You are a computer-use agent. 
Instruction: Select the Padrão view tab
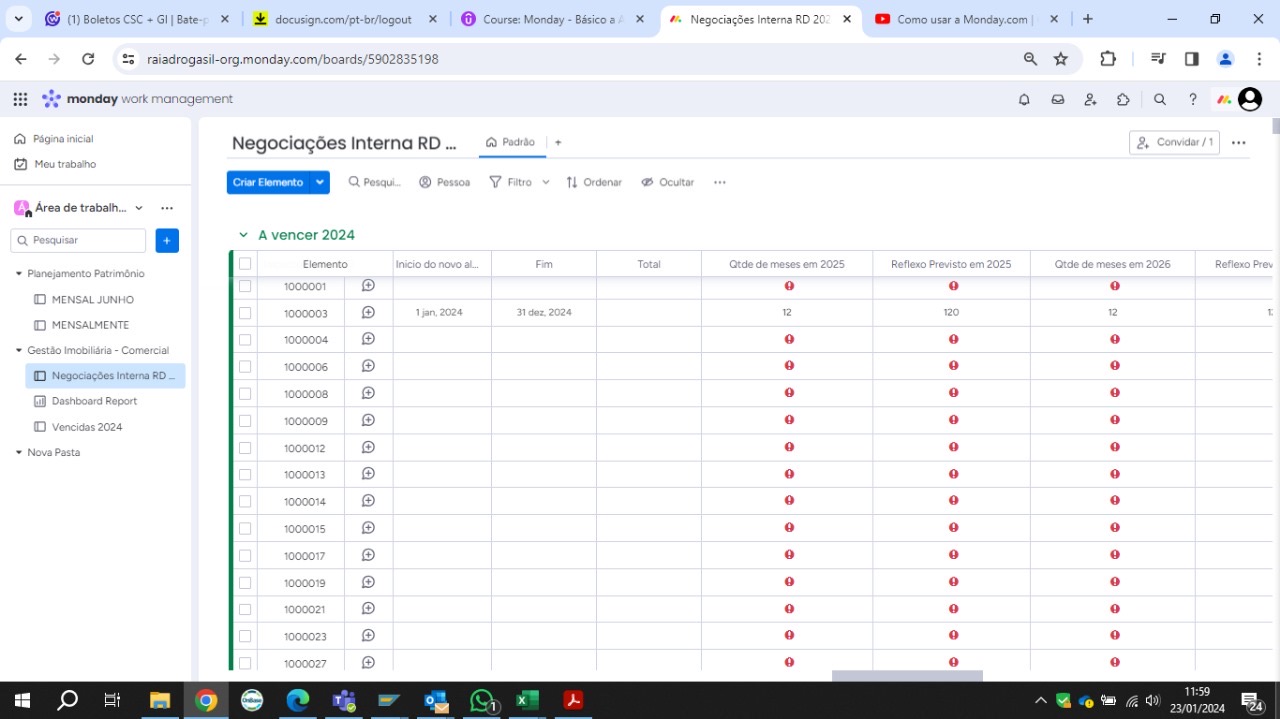pyautogui.click(x=510, y=143)
